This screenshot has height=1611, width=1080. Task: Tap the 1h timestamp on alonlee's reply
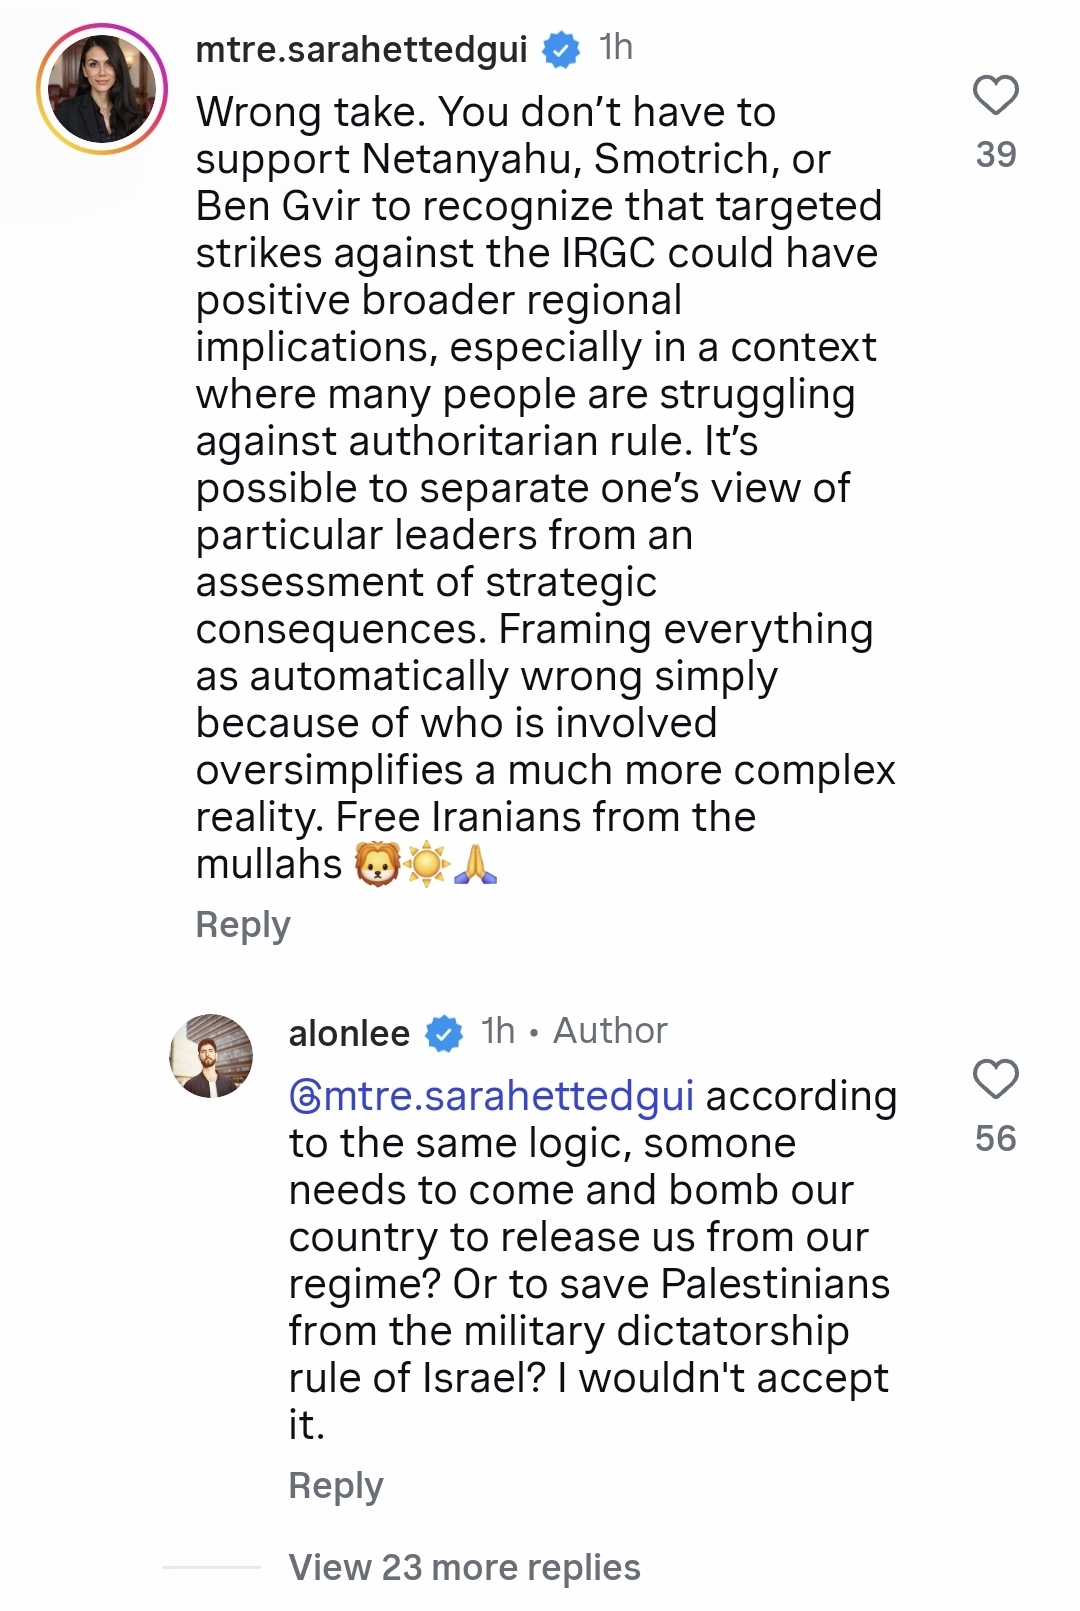[498, 1031]
